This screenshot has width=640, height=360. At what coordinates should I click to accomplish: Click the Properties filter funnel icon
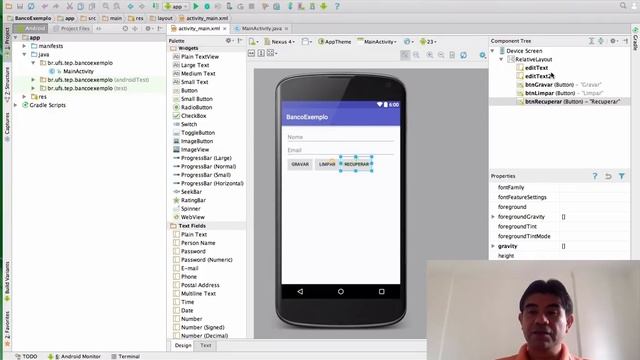622,176
